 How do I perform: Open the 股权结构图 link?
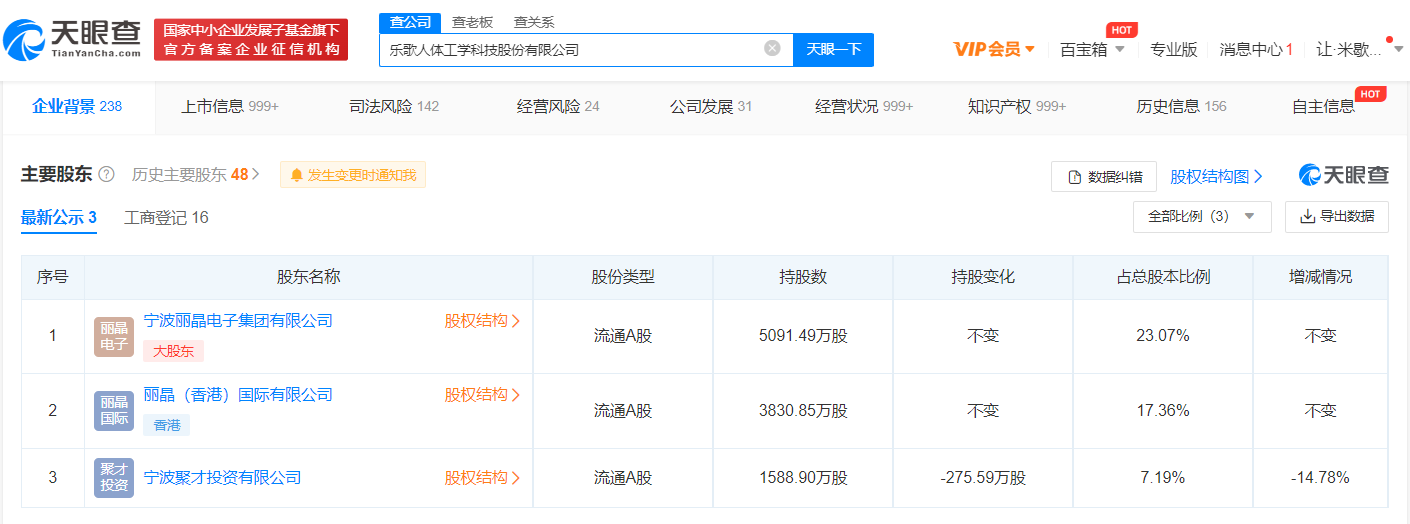pyautogui.click(x=1216, y=176)
